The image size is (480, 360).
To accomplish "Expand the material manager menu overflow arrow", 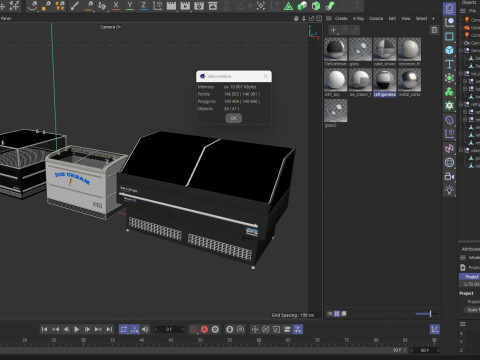I will tap(433, 18).
